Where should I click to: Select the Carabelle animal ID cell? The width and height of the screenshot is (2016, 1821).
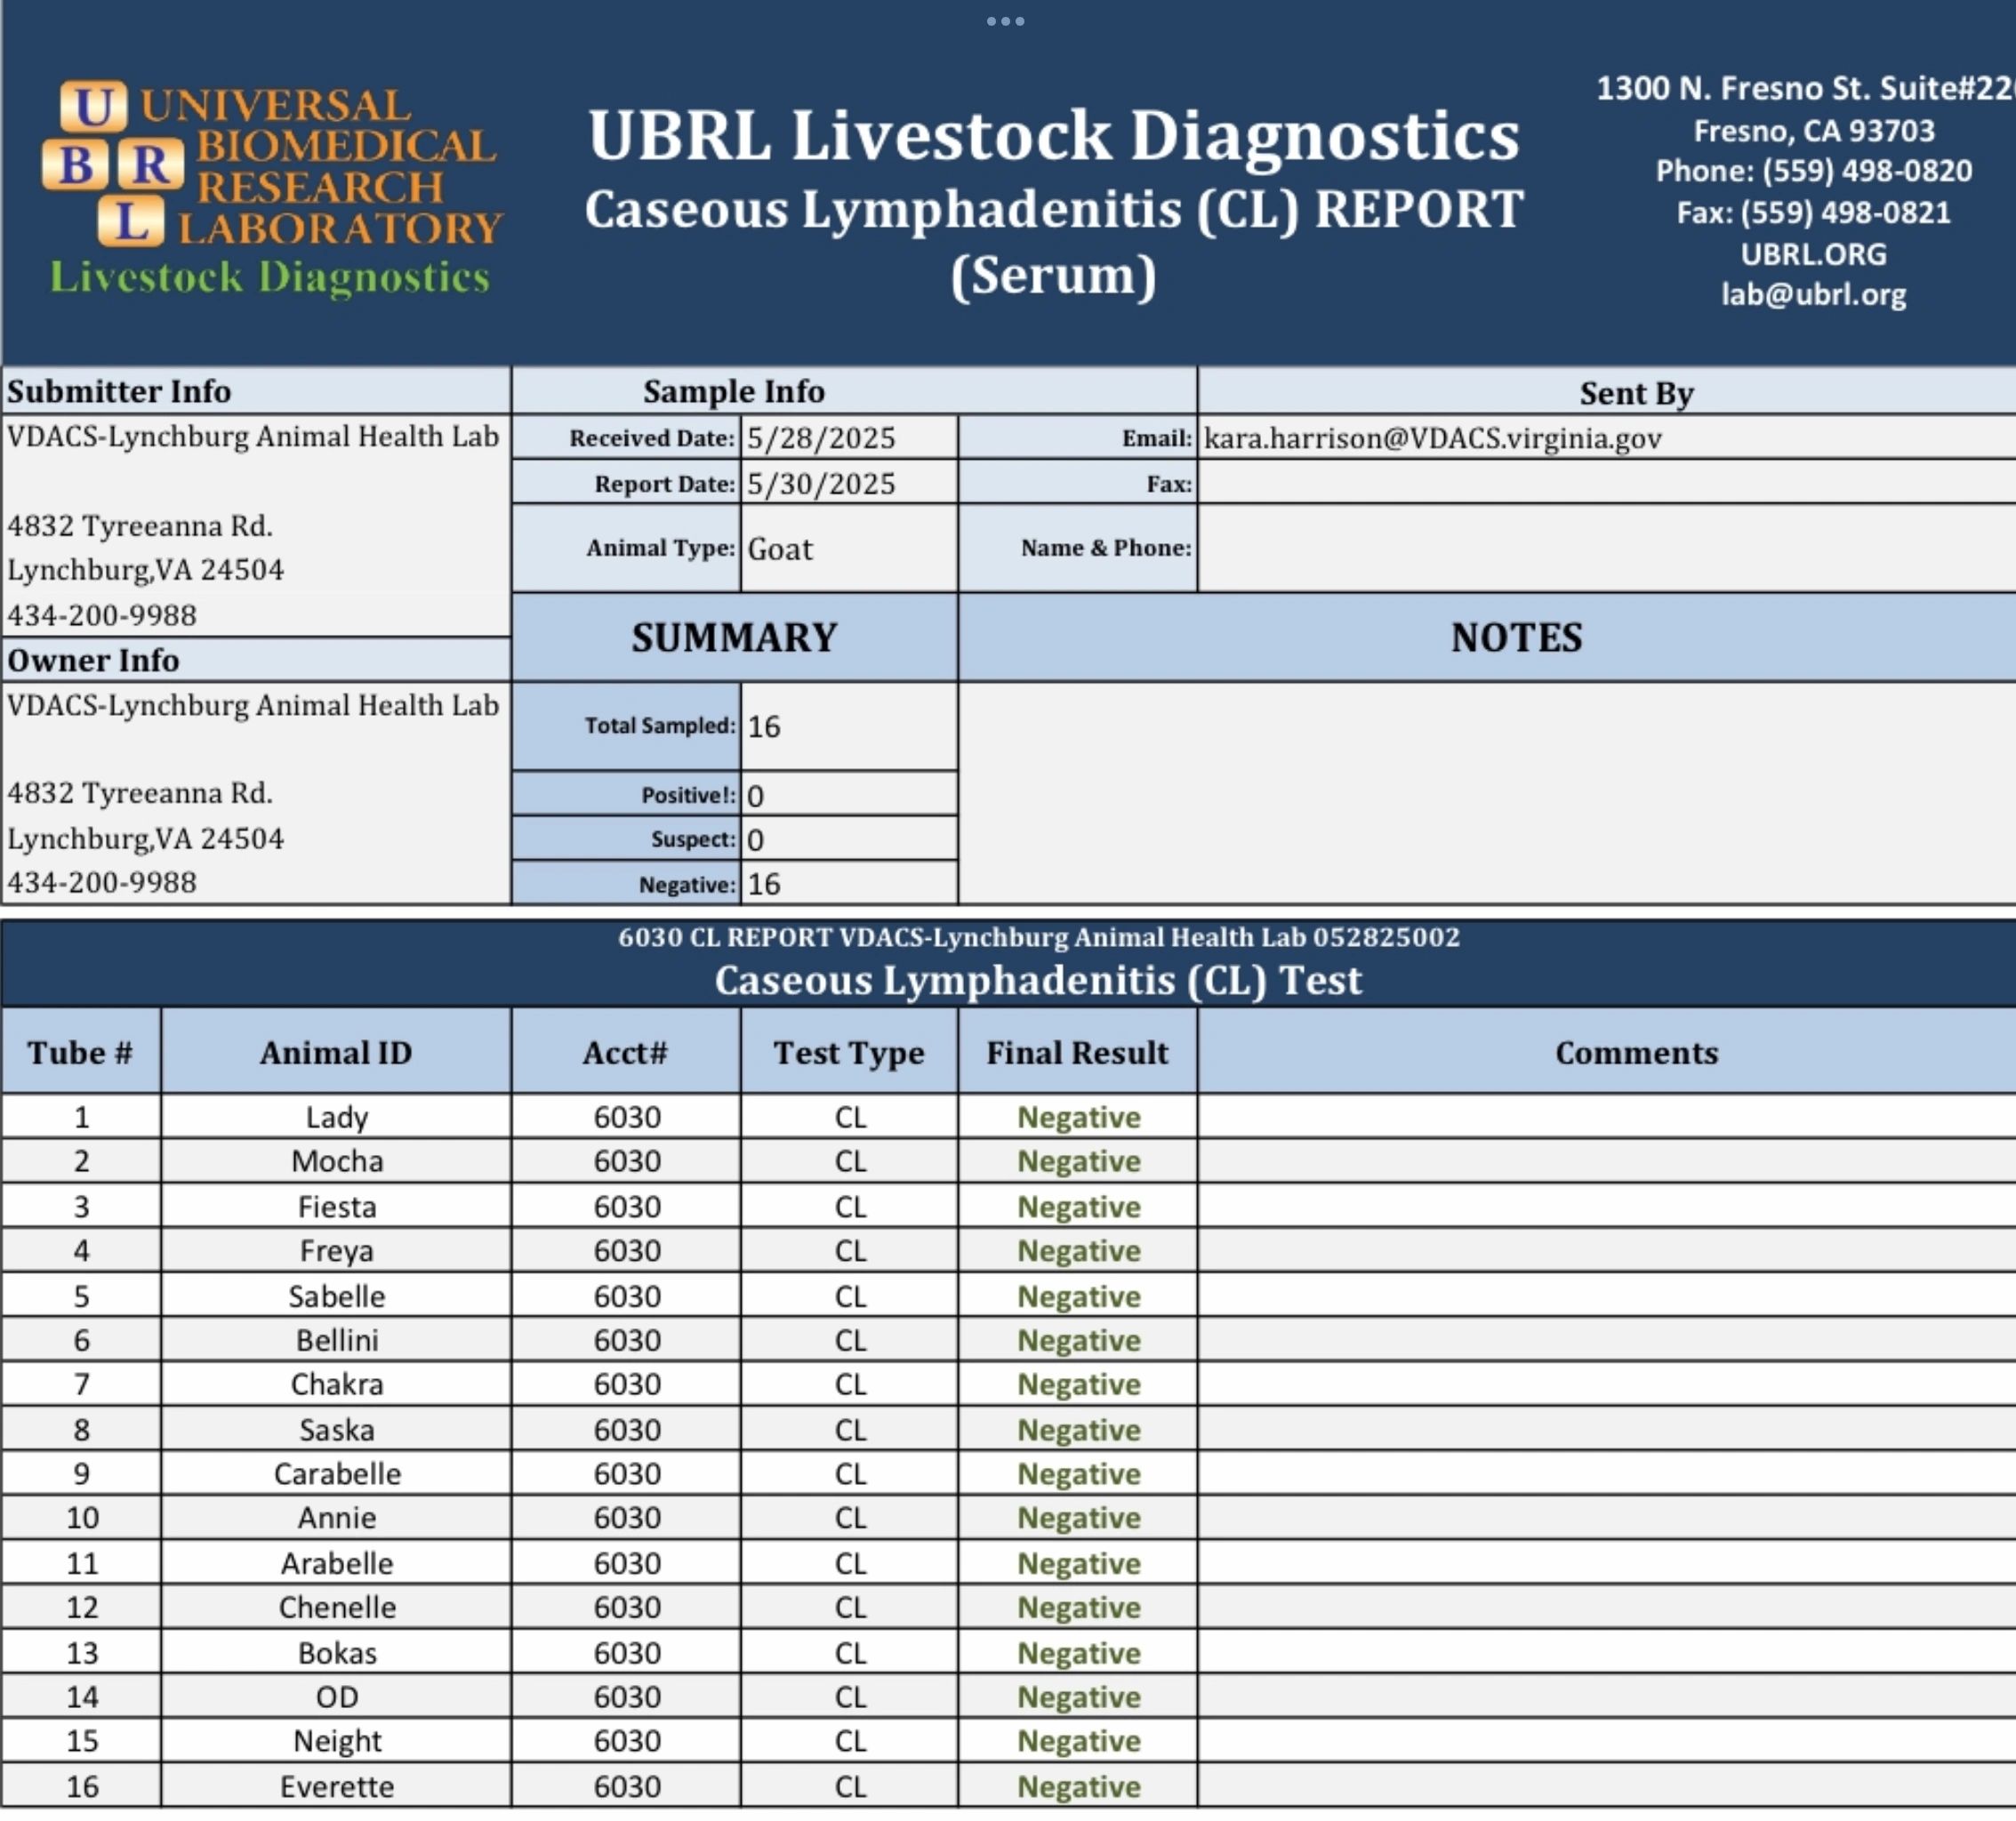(337, 1474)
